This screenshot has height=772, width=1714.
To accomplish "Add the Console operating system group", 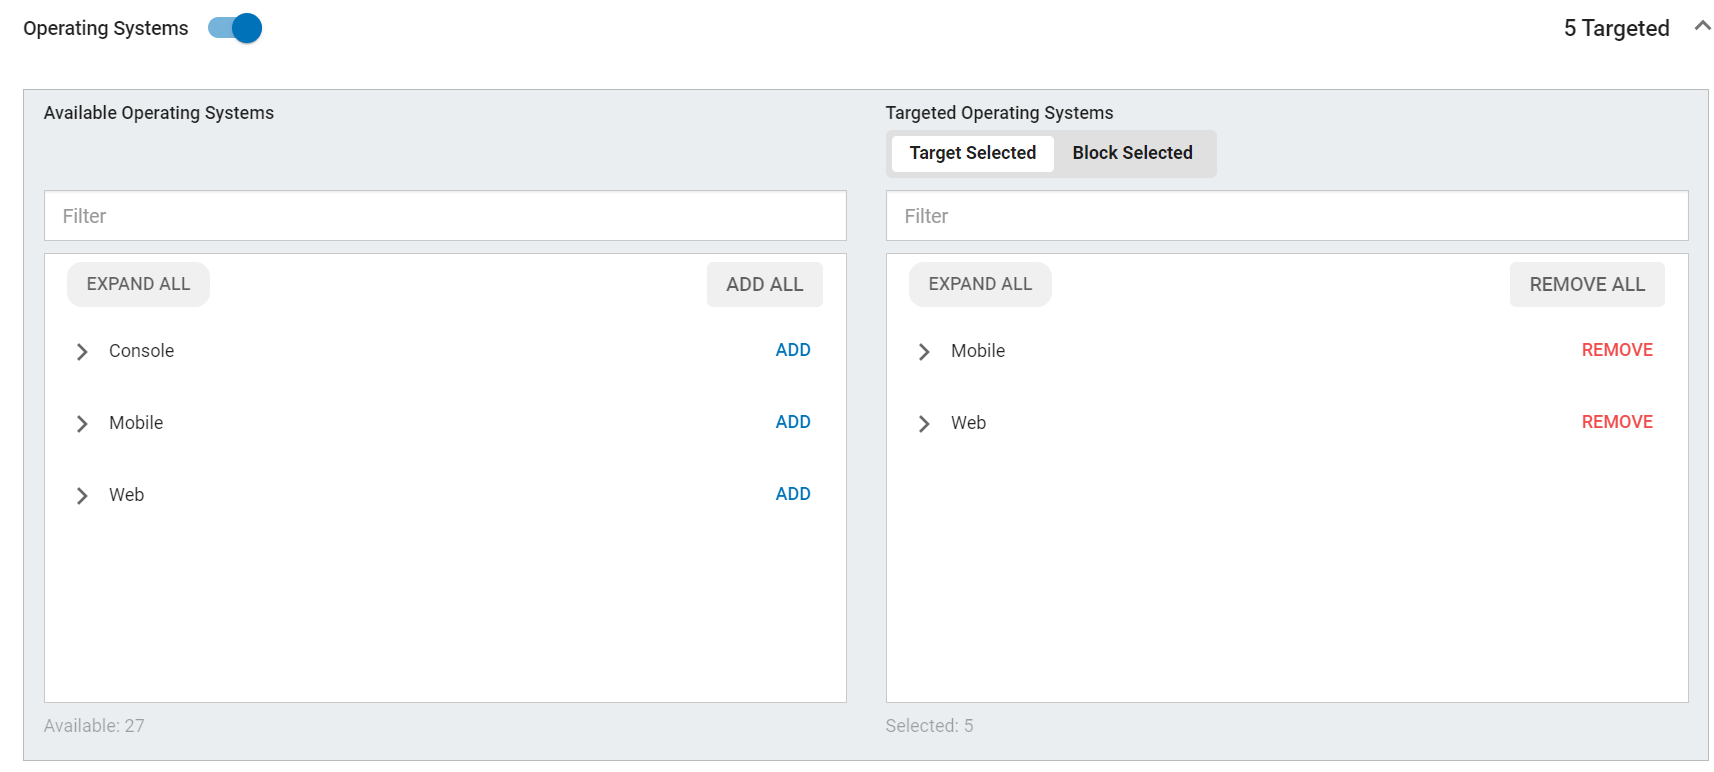I will coord(792,350).
